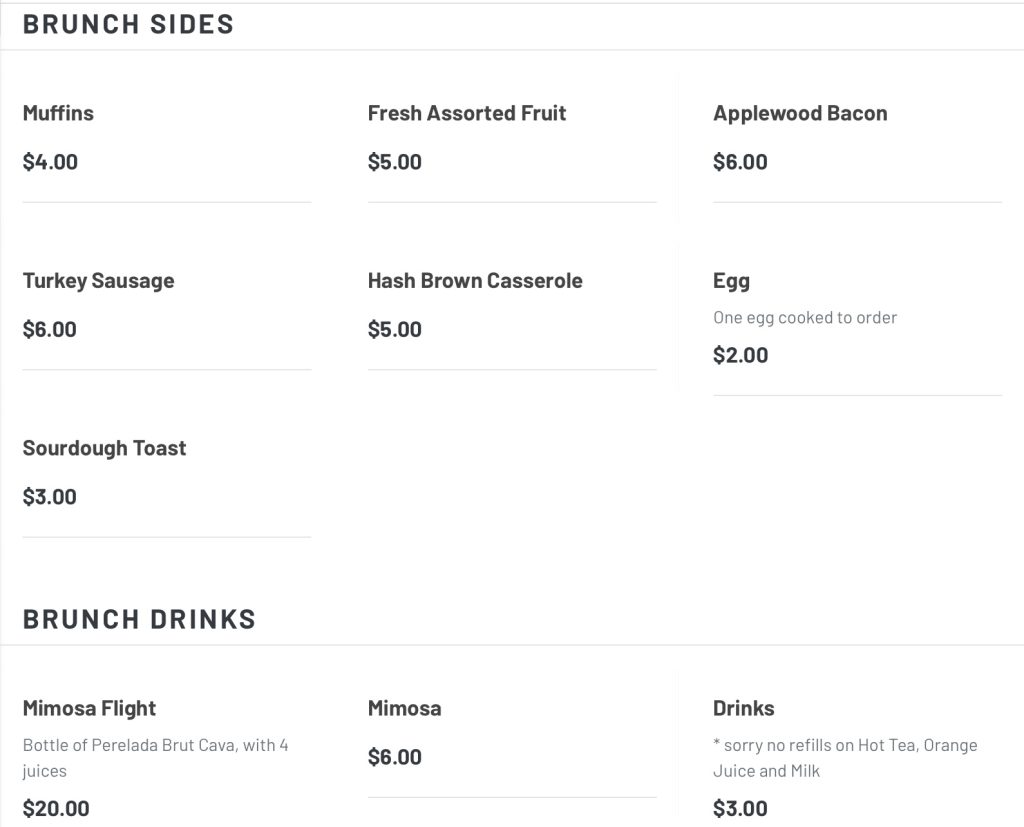1024x827 pixels.
Task: Click the BRUNCH SIDES section heading
Action: click(x=128, y=24)
